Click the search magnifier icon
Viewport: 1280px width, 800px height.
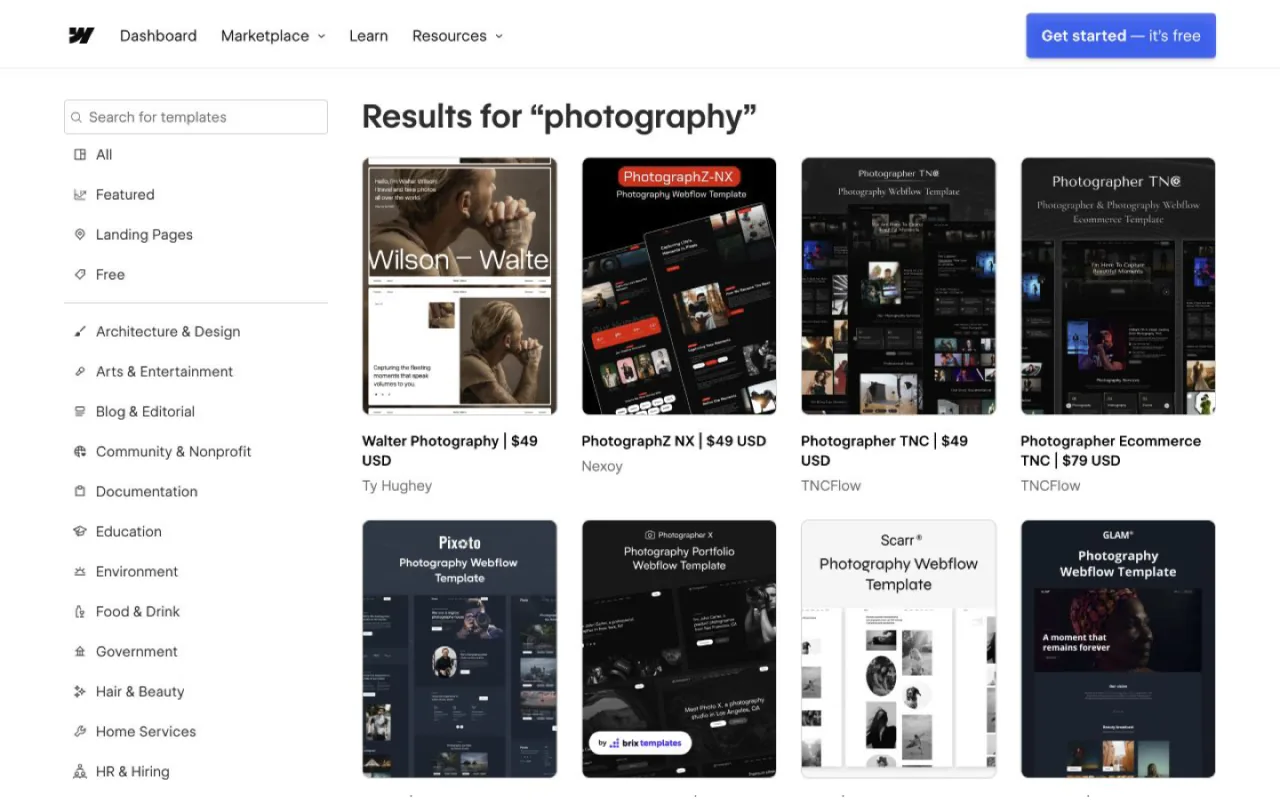(x=76, y=117)
